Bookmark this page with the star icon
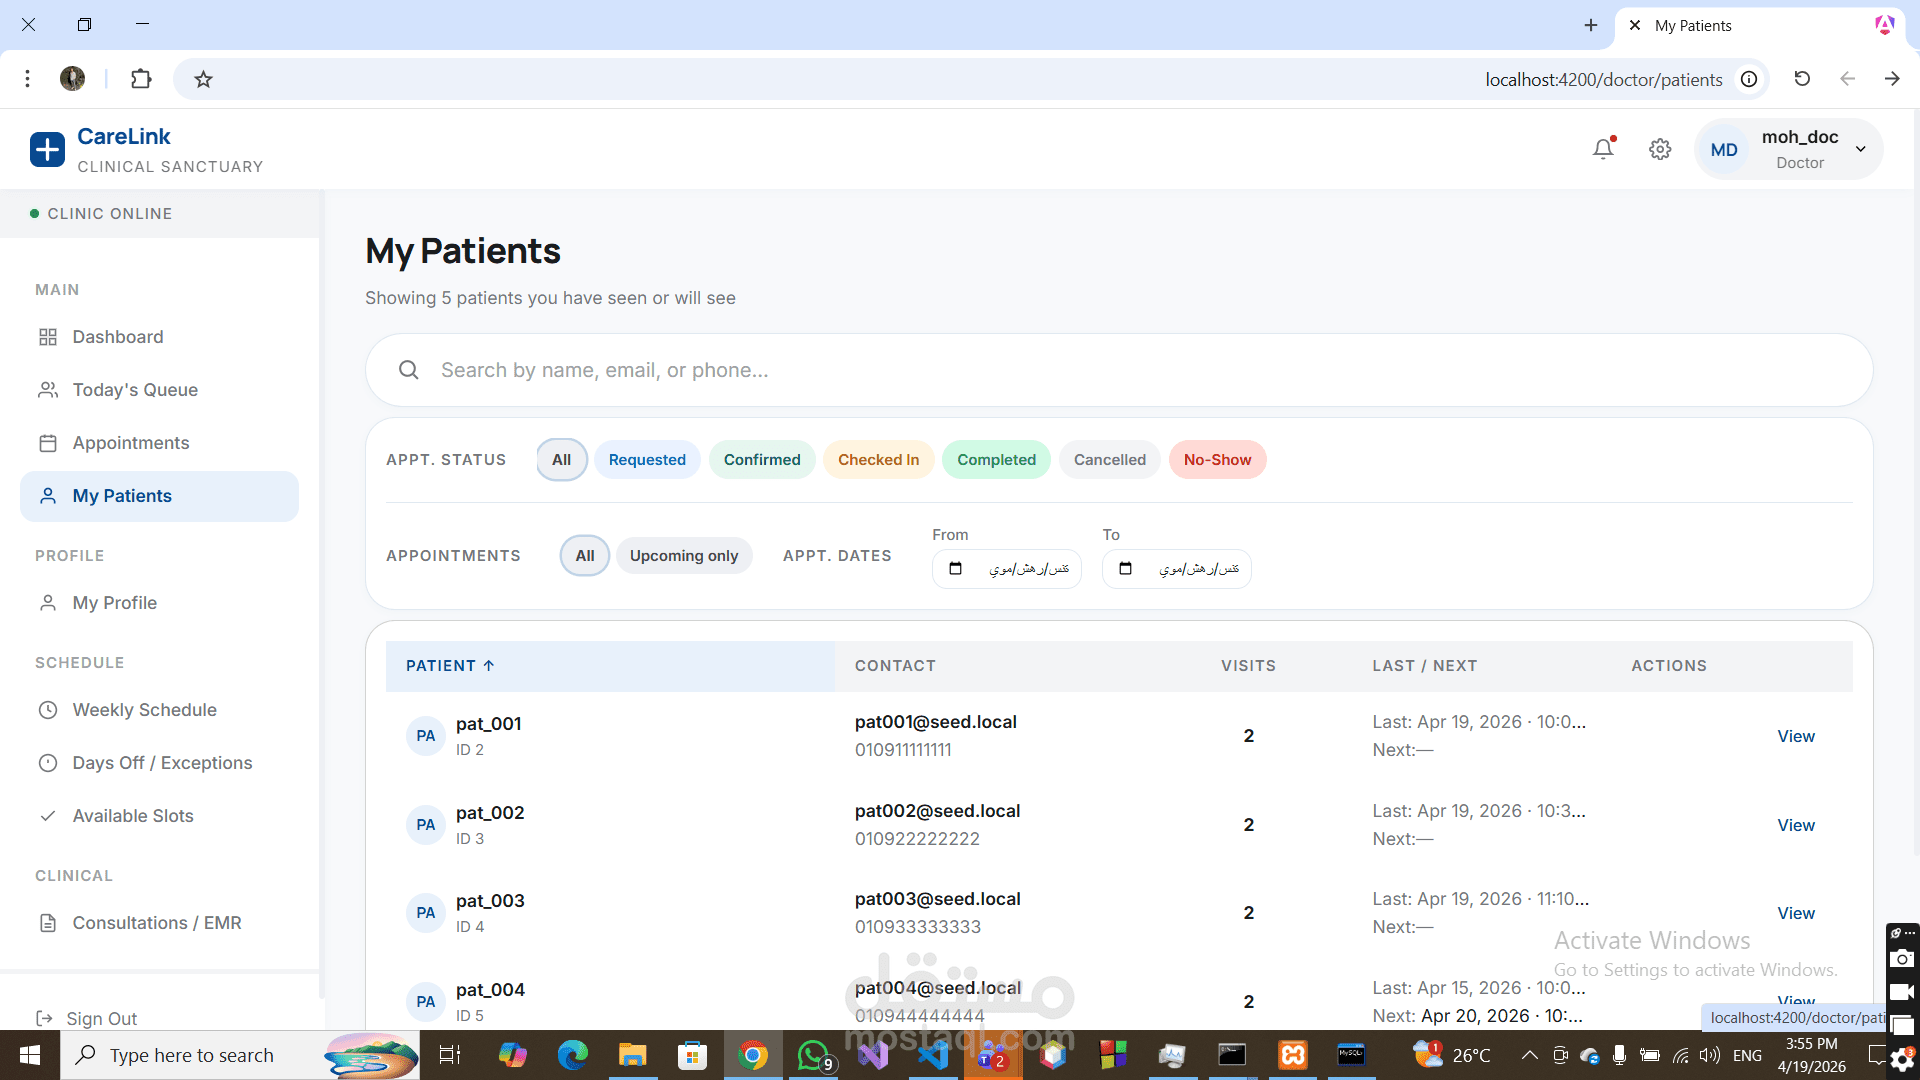 coord(203,79)
